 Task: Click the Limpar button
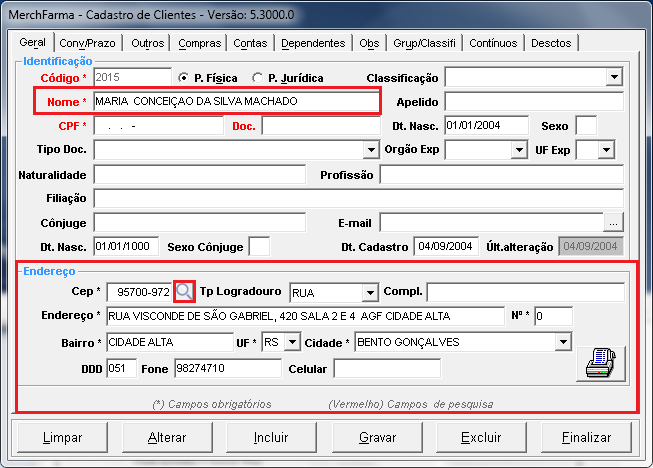pos(63,438)
